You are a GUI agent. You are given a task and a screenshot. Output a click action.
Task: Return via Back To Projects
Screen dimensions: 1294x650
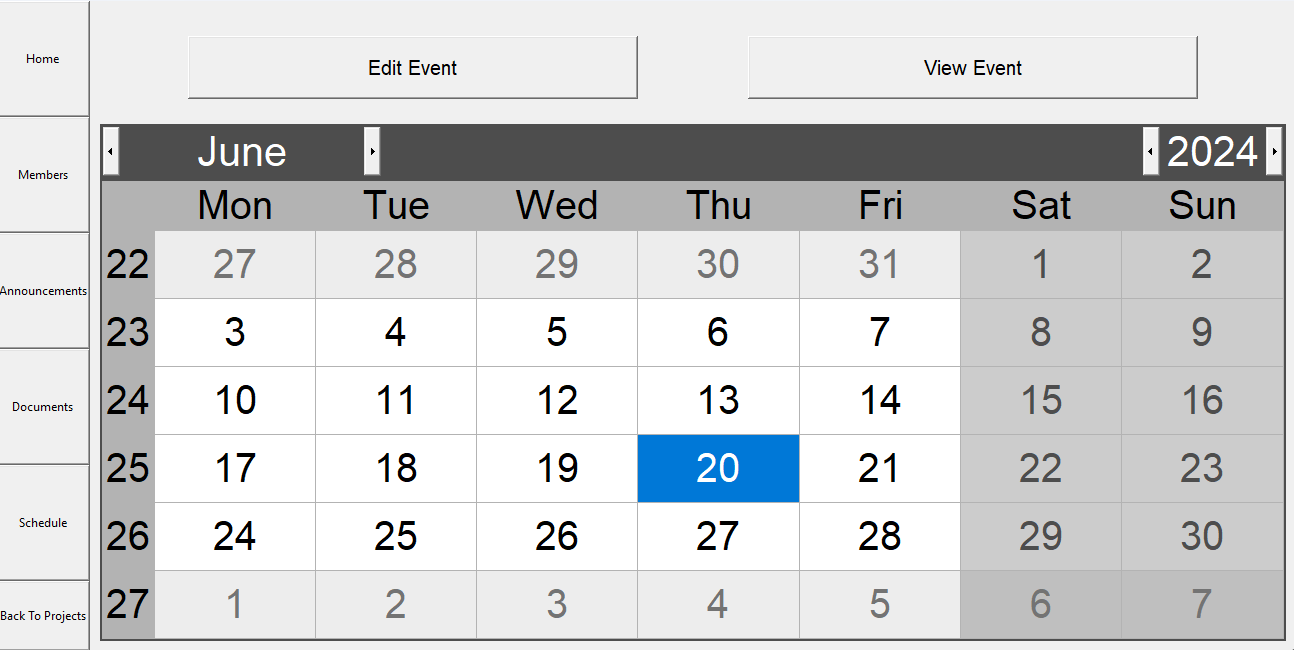43,616
